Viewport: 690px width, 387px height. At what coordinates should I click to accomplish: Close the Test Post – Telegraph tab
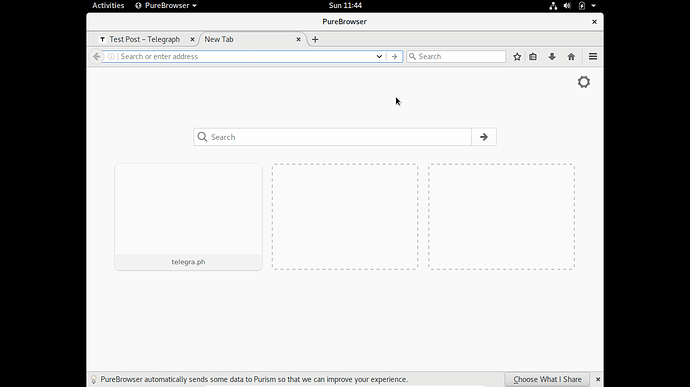click(x=192, y=39)
